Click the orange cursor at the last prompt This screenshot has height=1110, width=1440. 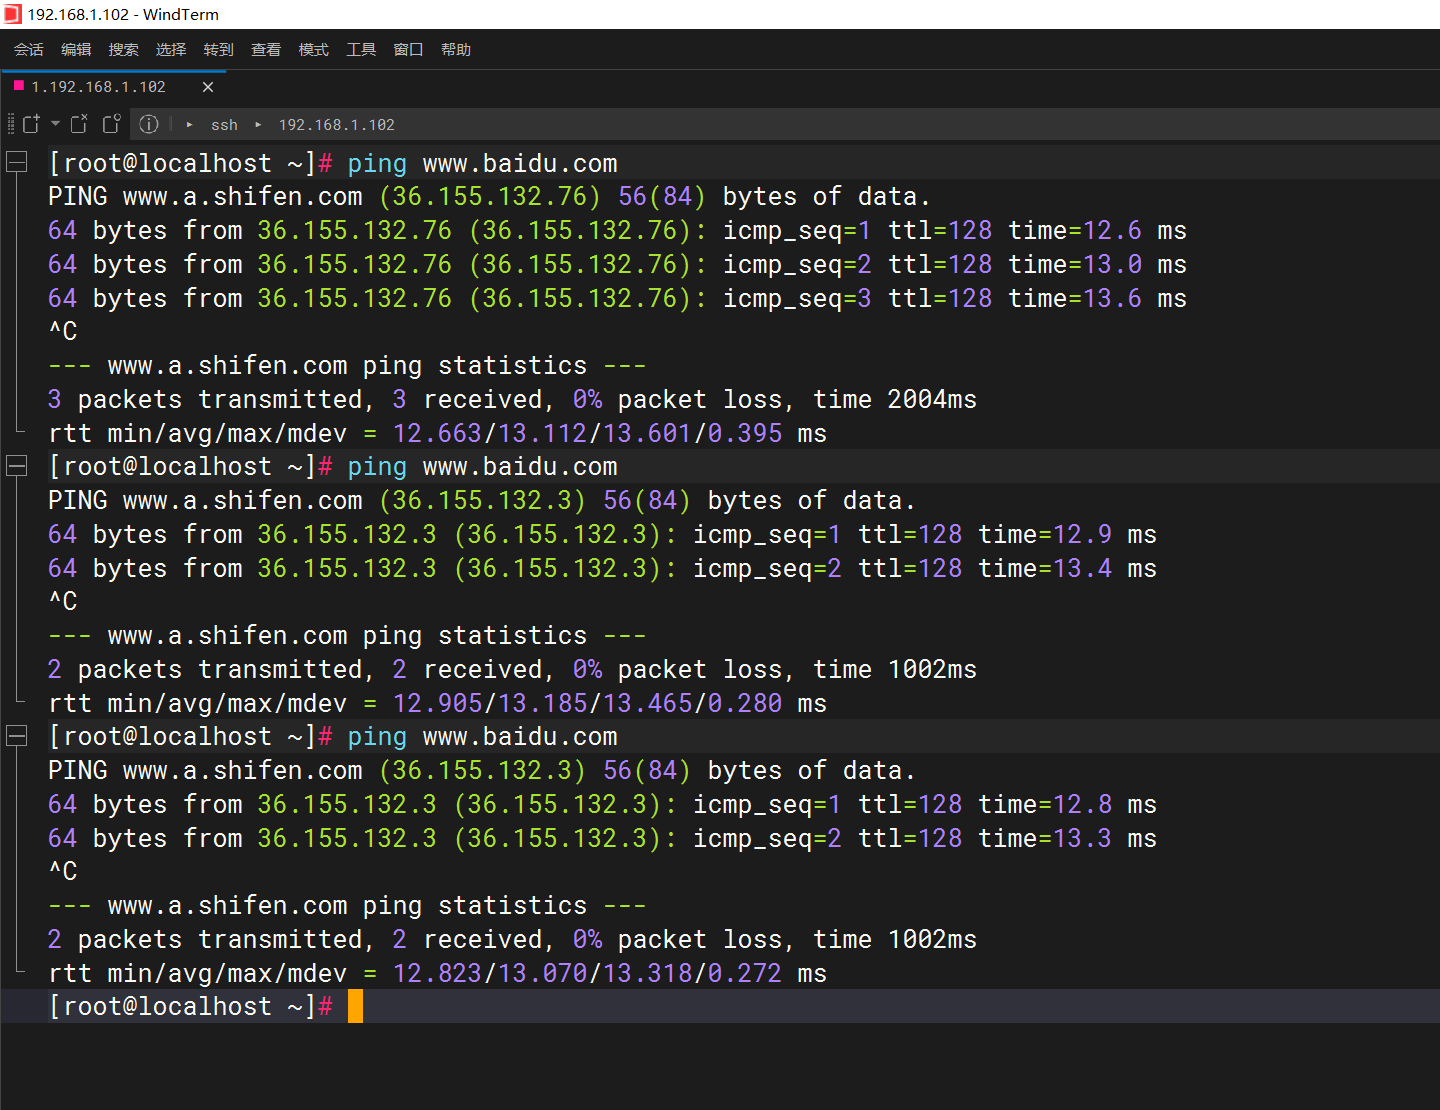click(355, 1006)
